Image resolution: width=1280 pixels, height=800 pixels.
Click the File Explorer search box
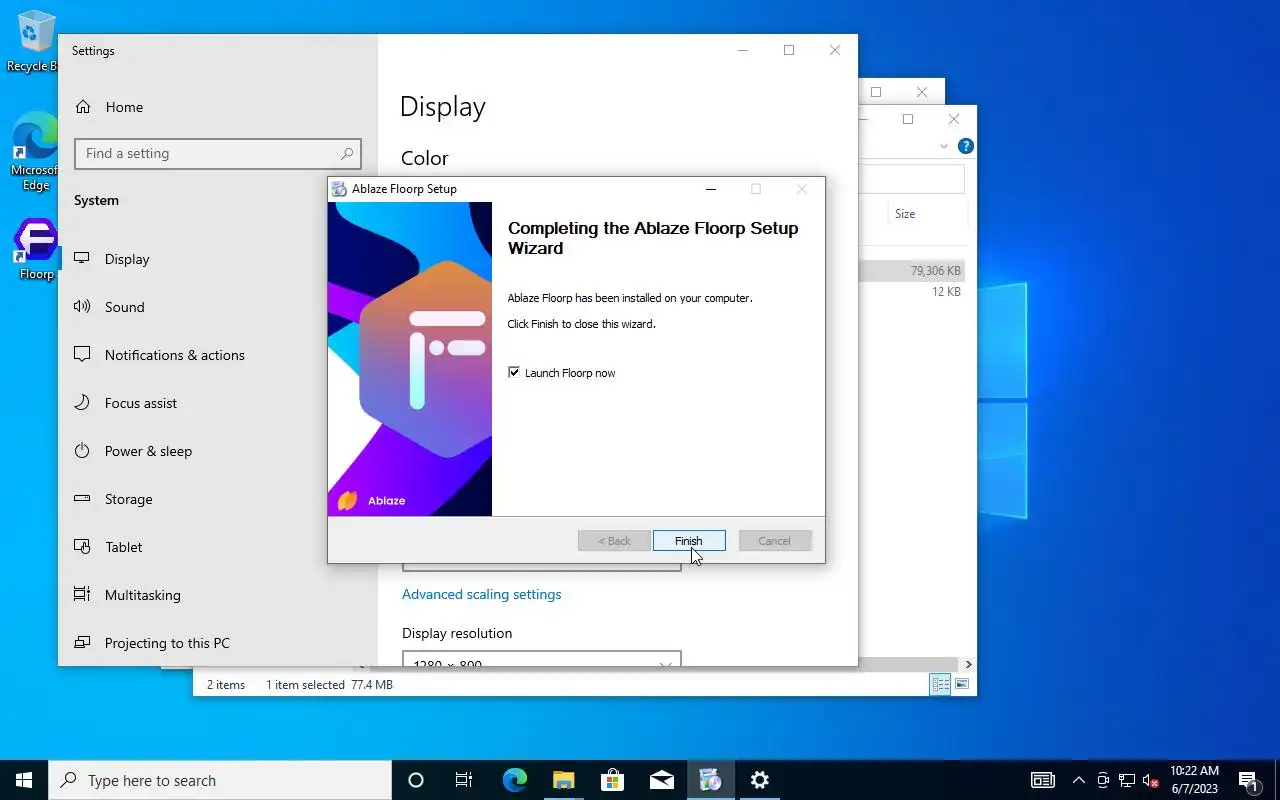coord(912,179)
